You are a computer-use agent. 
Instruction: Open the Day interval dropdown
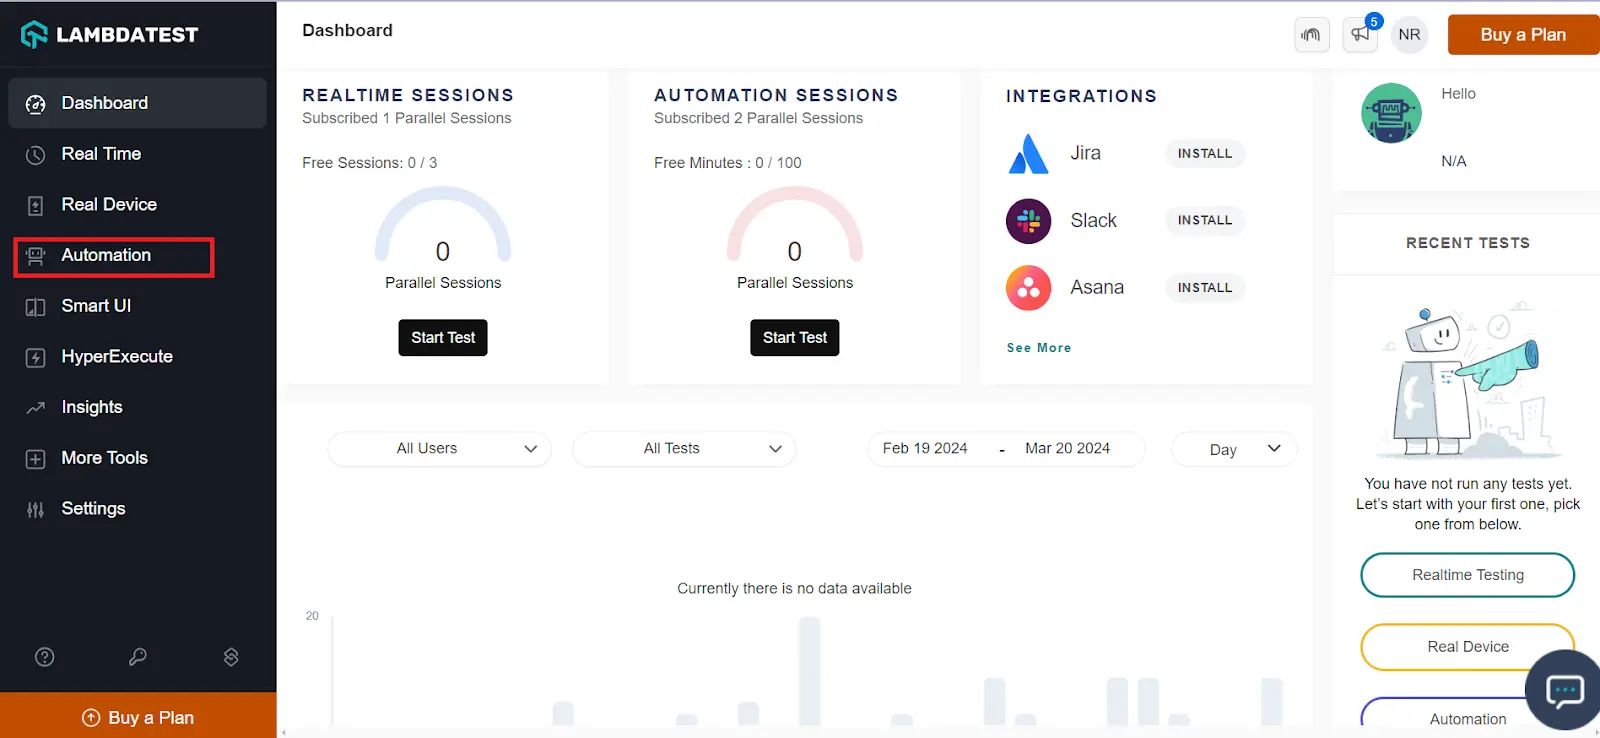pyautogui.click(x=1234, y=449)
